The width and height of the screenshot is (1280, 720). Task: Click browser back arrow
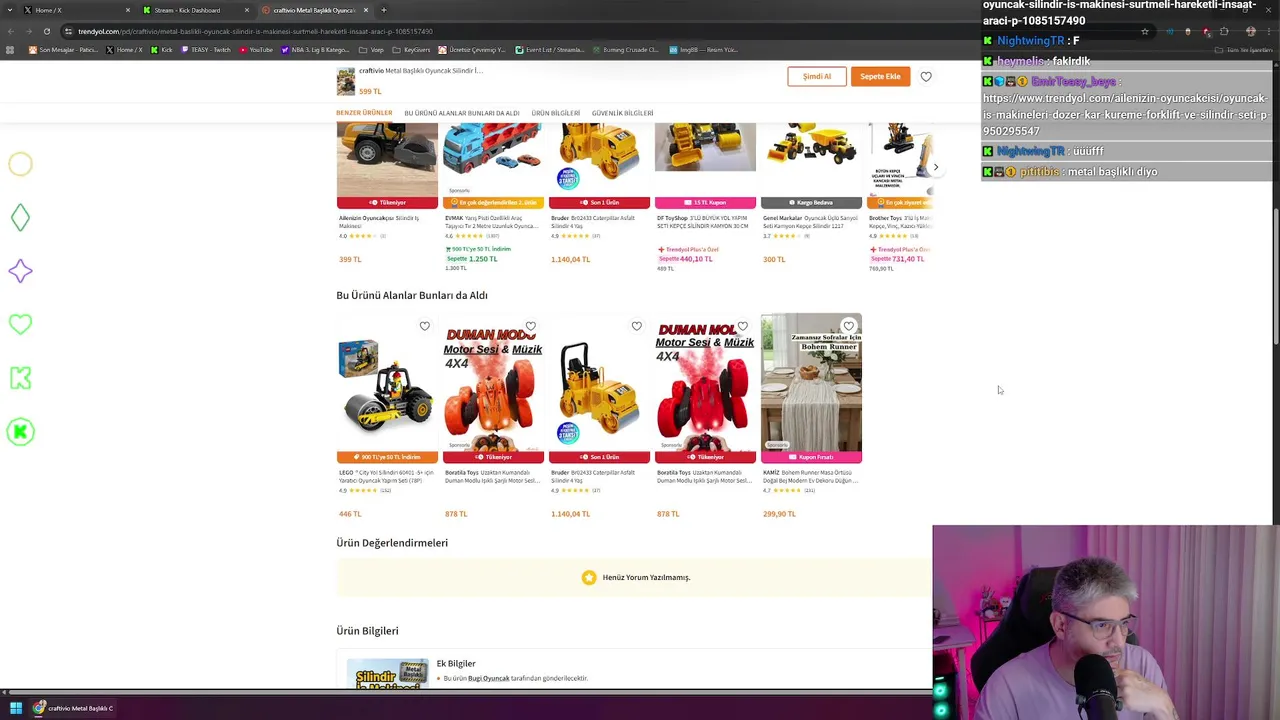pos(10,31)
